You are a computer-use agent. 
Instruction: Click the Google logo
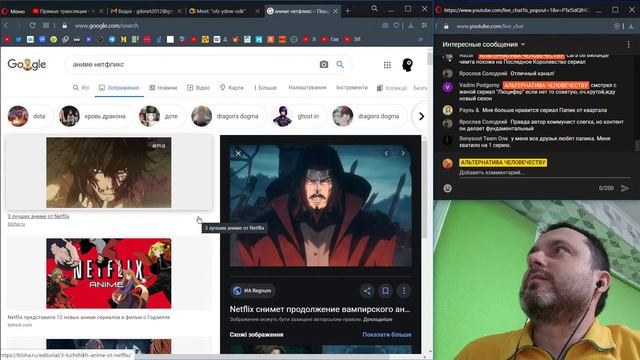27,64
